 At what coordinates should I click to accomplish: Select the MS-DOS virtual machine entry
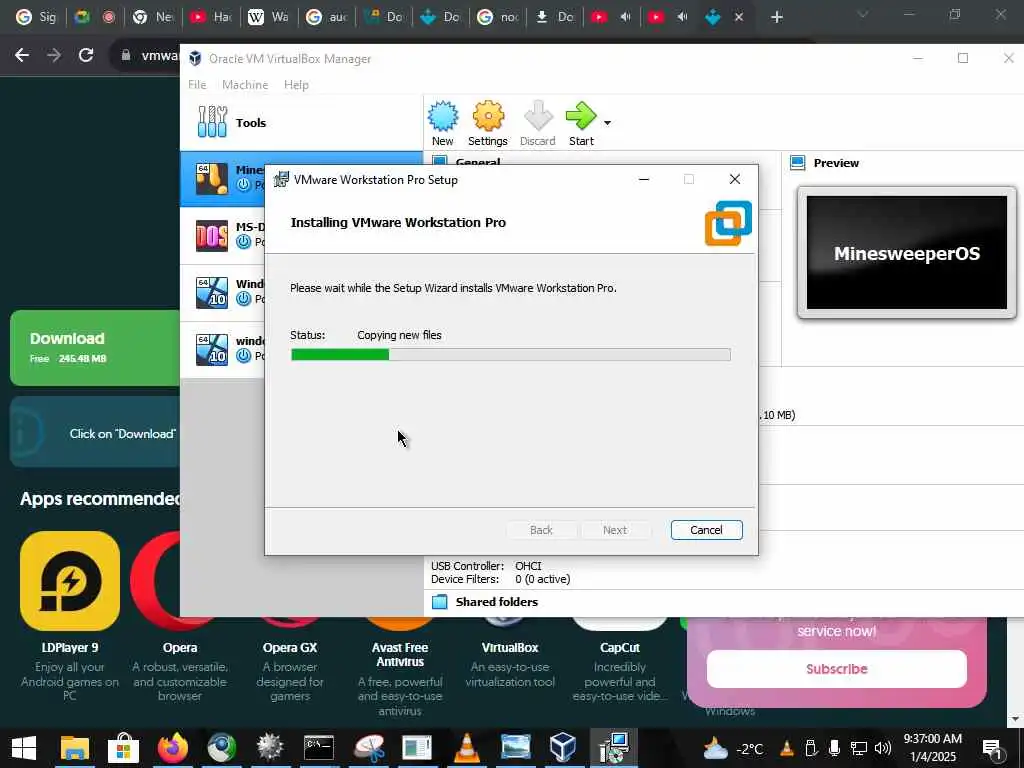point(223,236)
